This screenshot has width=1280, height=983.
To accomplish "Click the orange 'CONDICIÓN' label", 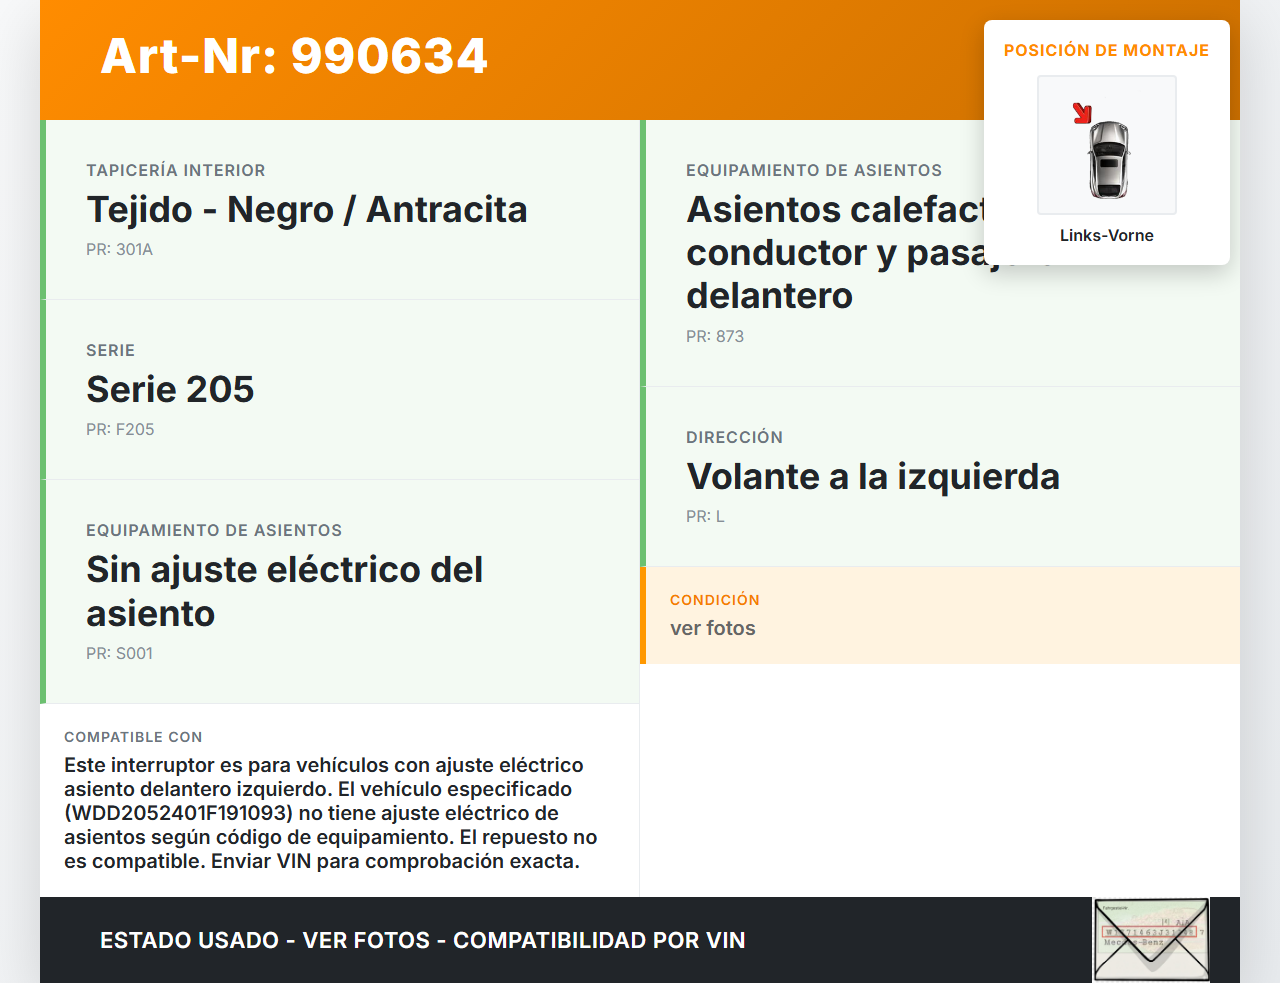I will tap(715, 600).
